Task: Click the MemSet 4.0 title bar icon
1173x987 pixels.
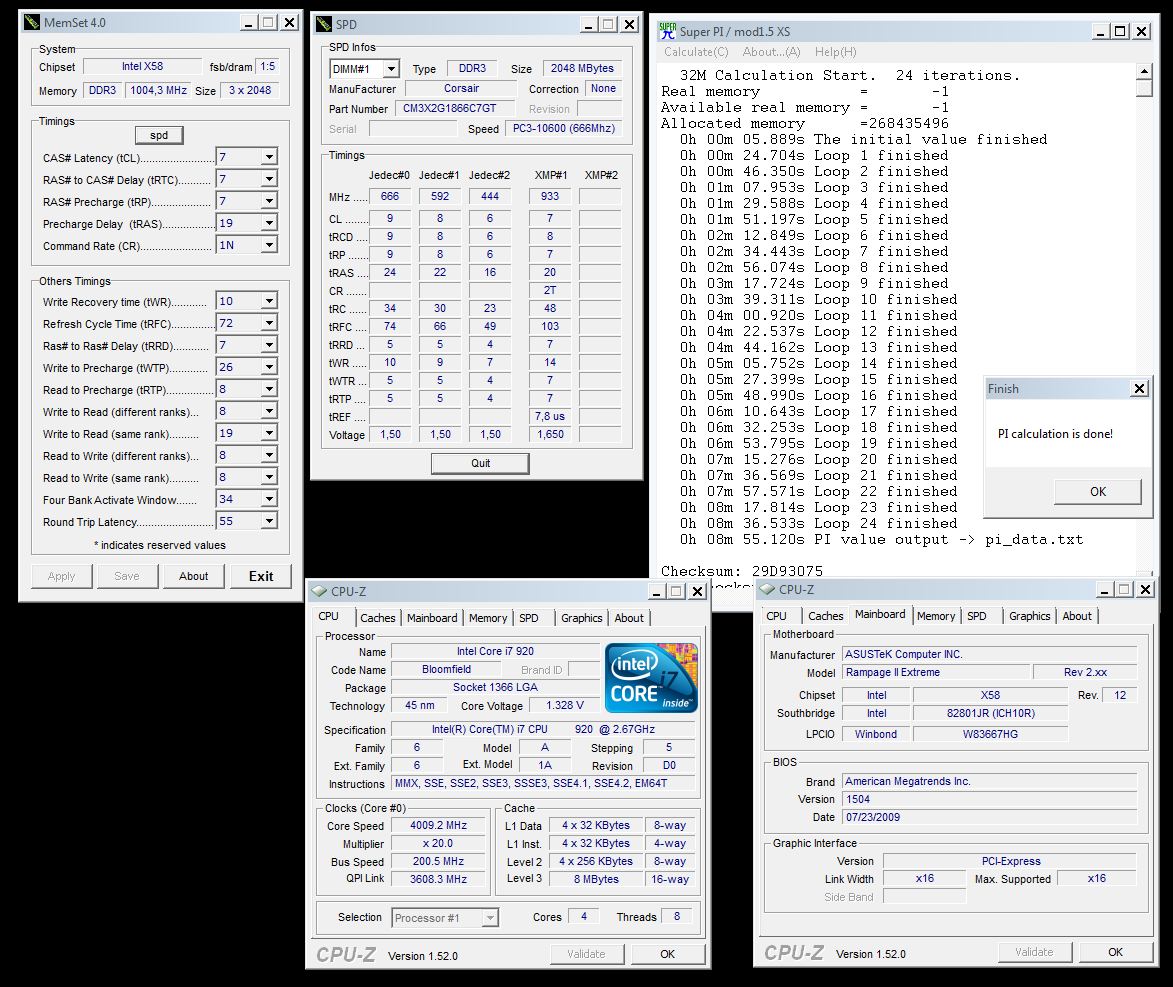Action: click(x=31, y=22)
